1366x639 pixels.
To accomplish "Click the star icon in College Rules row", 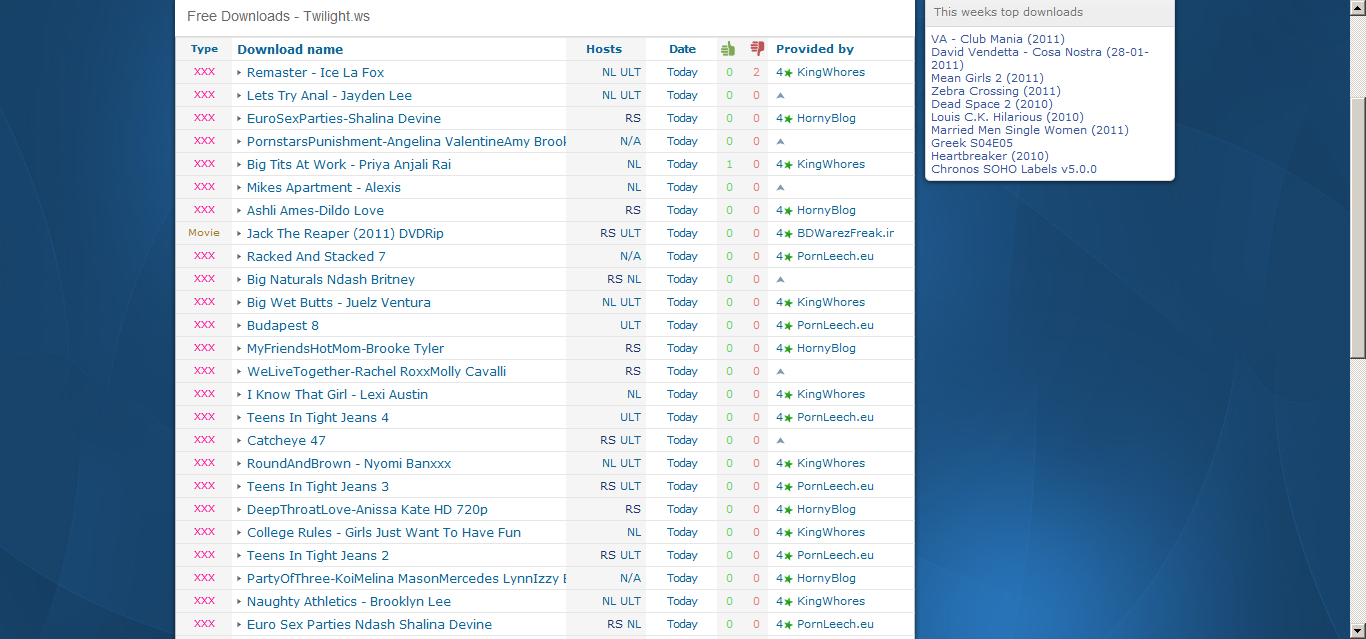I will point(788,533).
